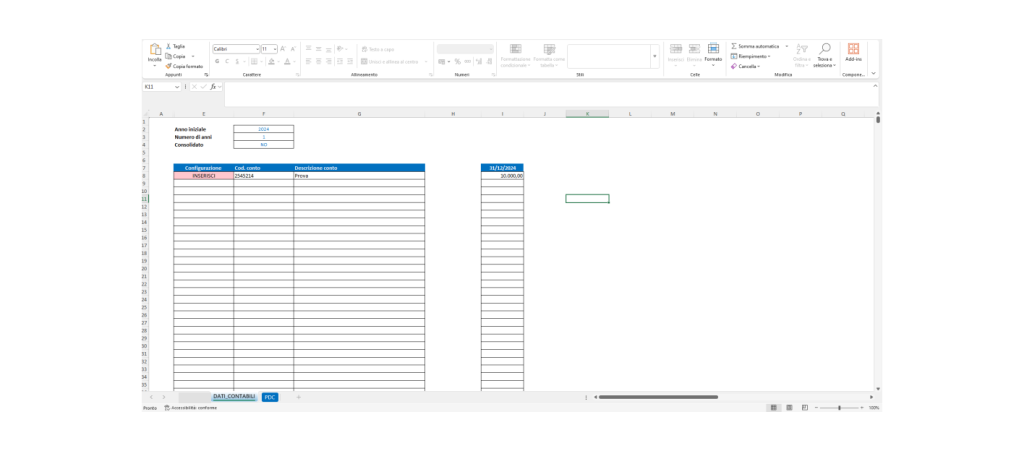
Task: Click Accessibilità: conforme status
Action: tap(191, 408)
